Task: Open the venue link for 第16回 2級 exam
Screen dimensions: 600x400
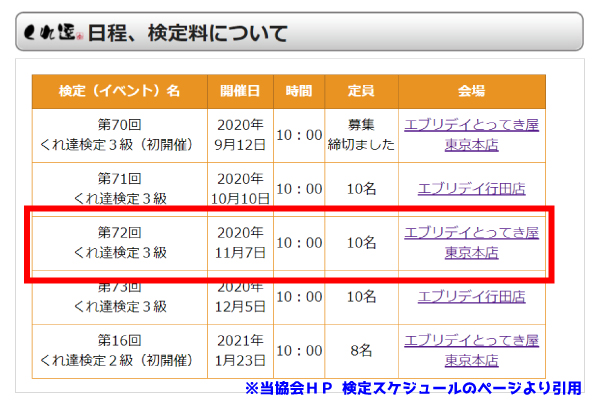Action: click(471, 350)
